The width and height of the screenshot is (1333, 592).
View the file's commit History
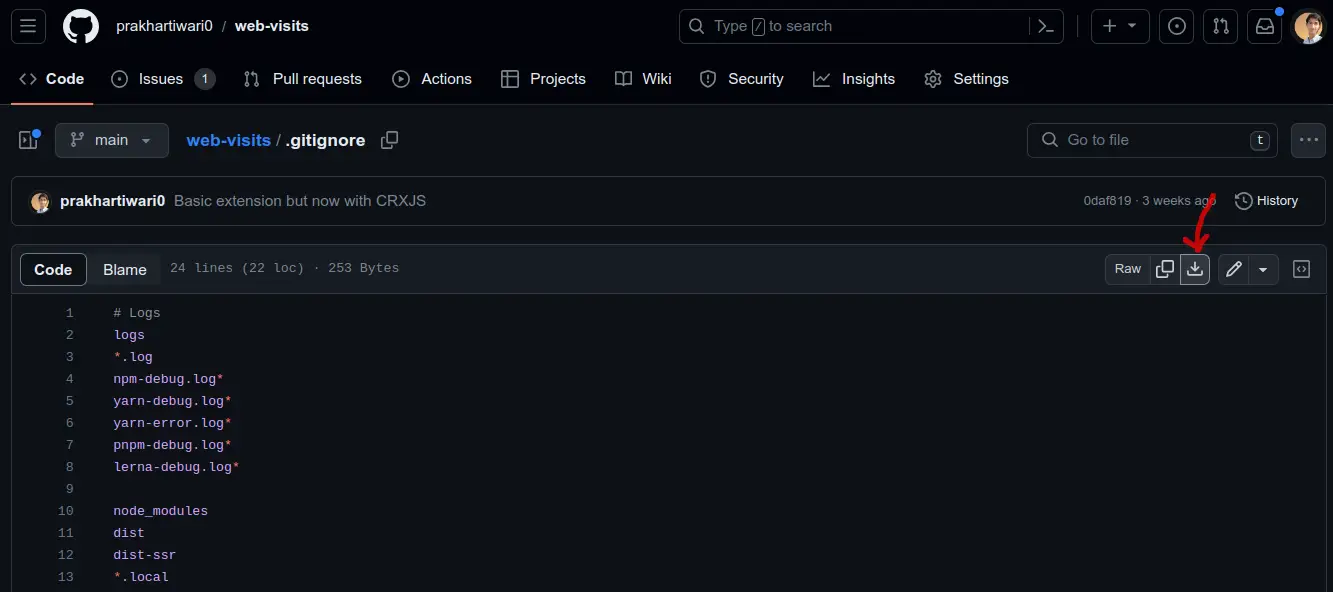[1267, 201]
